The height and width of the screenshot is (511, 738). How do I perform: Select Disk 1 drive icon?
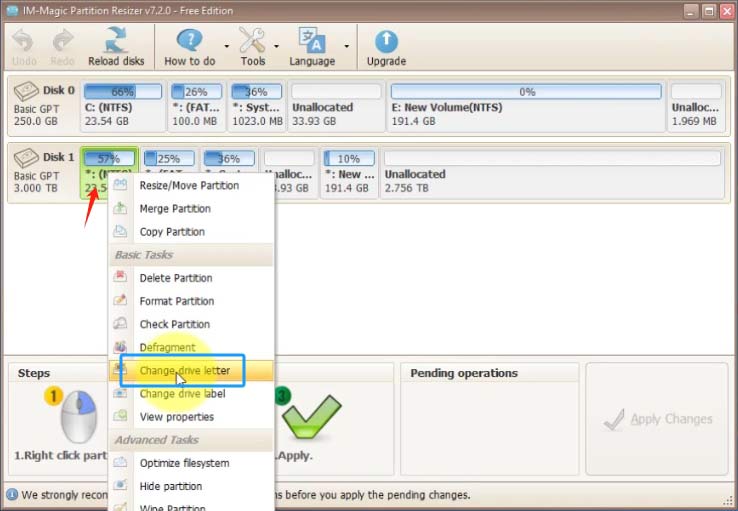coord(26,158)
